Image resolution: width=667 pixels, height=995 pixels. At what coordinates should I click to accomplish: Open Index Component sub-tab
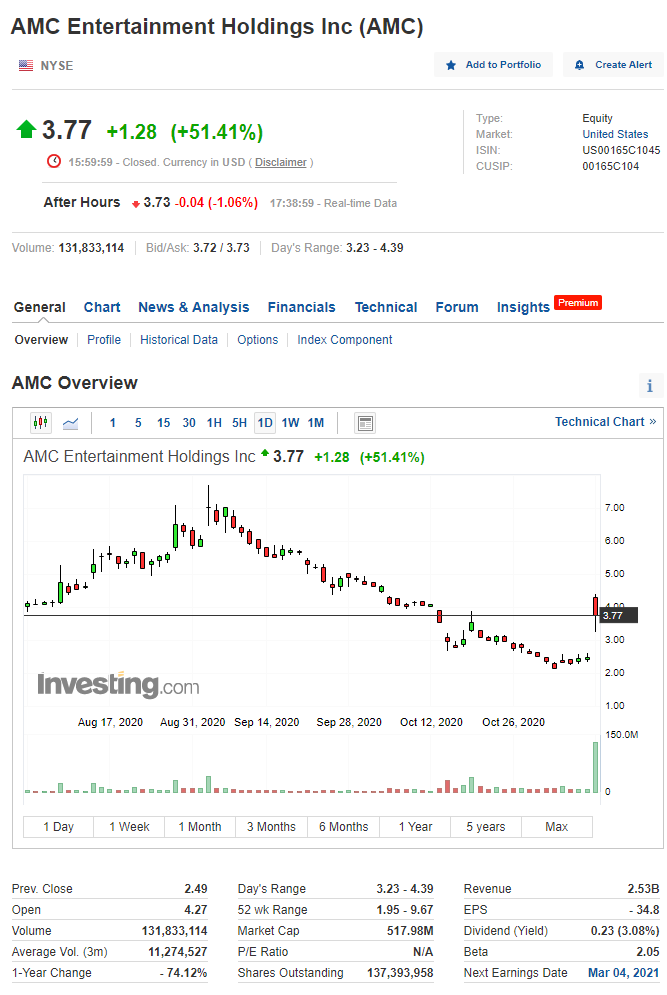[x=345, y=339]
